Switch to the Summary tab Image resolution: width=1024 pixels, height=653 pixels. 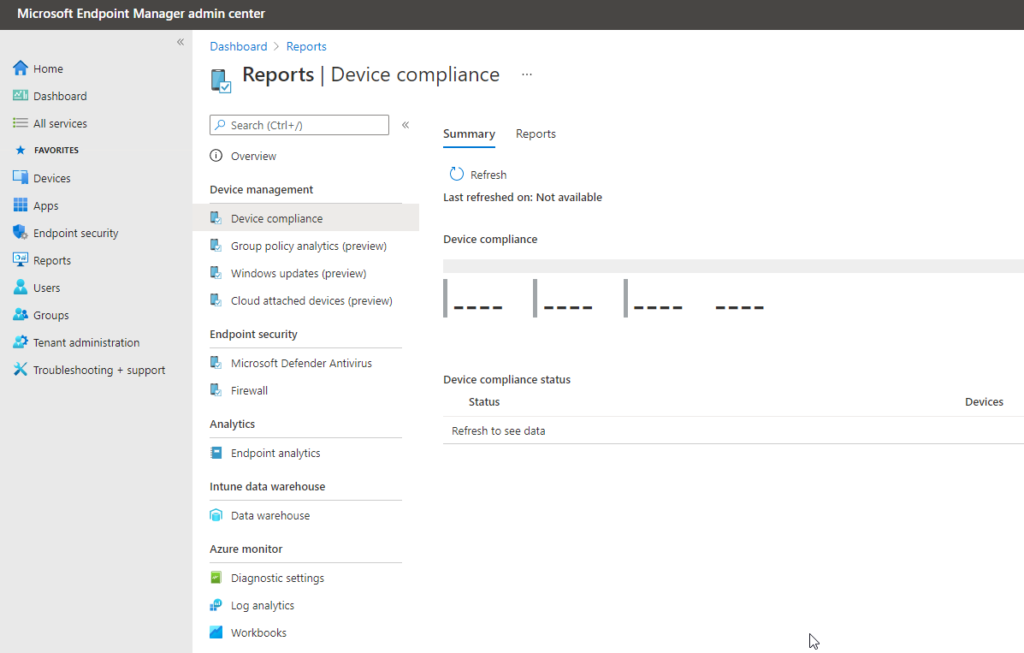pos(469,134)
